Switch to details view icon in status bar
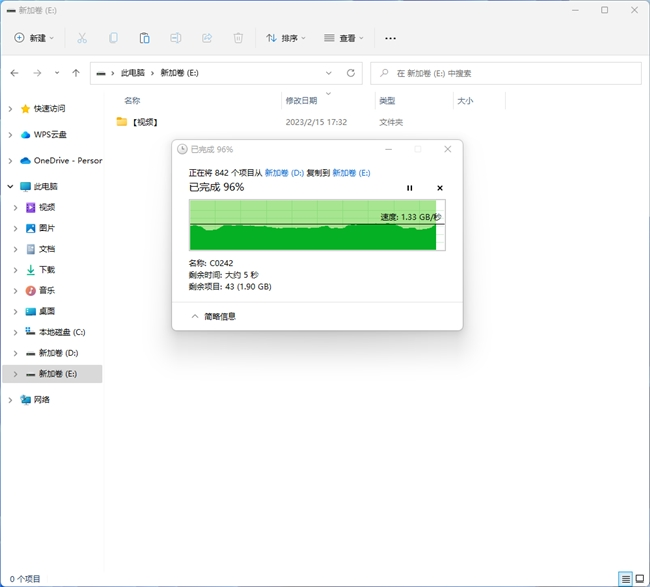 (x=625, y=579)
